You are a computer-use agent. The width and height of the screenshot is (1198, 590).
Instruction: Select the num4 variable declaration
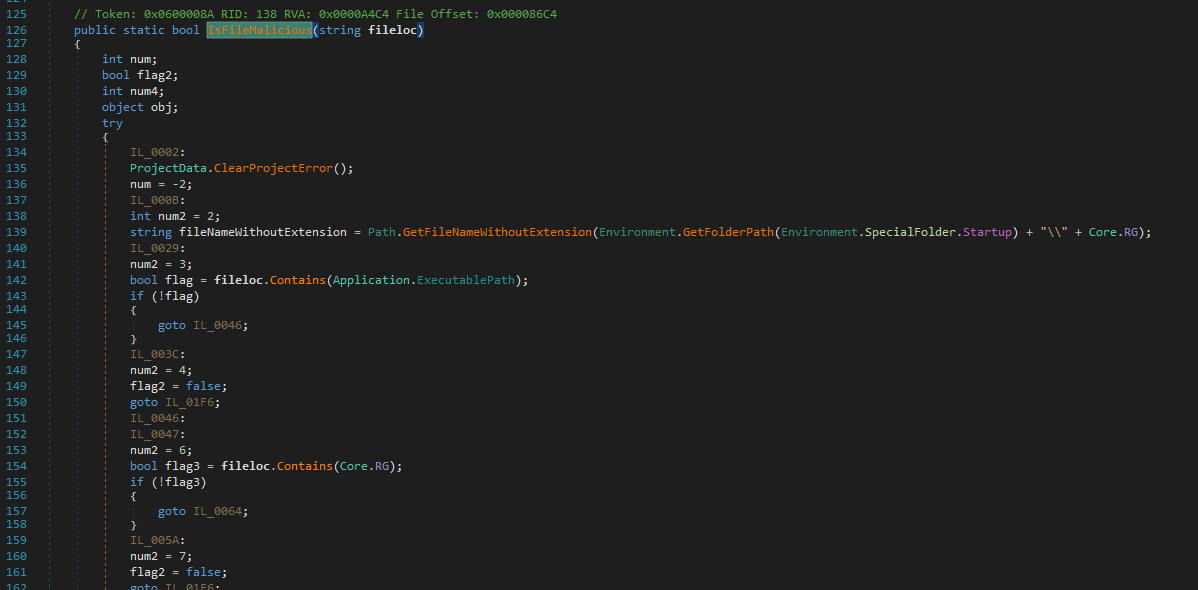141,91
